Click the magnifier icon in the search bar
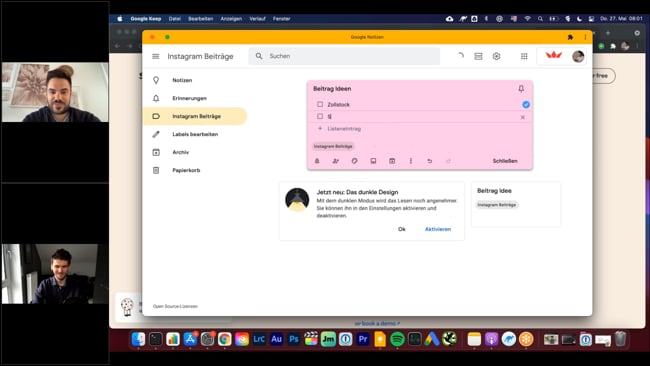The image size is (650, 366). (x=259, y=56)
